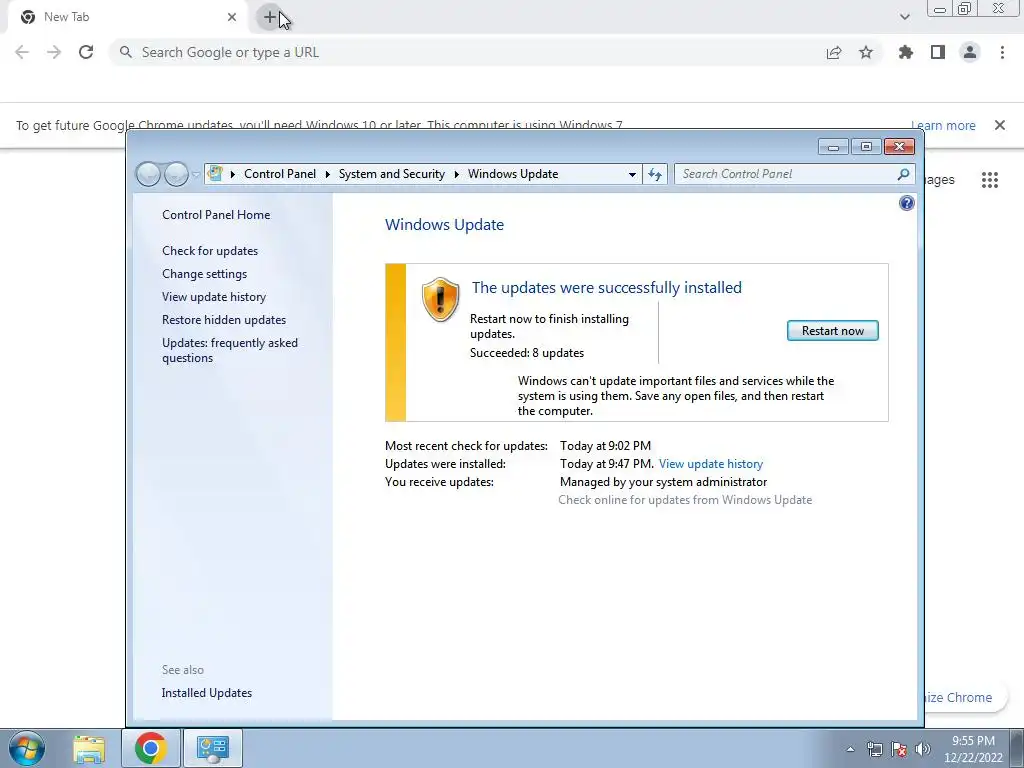The height and width of the screenshot is (768, 1024).
Task: Expand arrow after System and Security breadcrumb
Action: [456, 174]
